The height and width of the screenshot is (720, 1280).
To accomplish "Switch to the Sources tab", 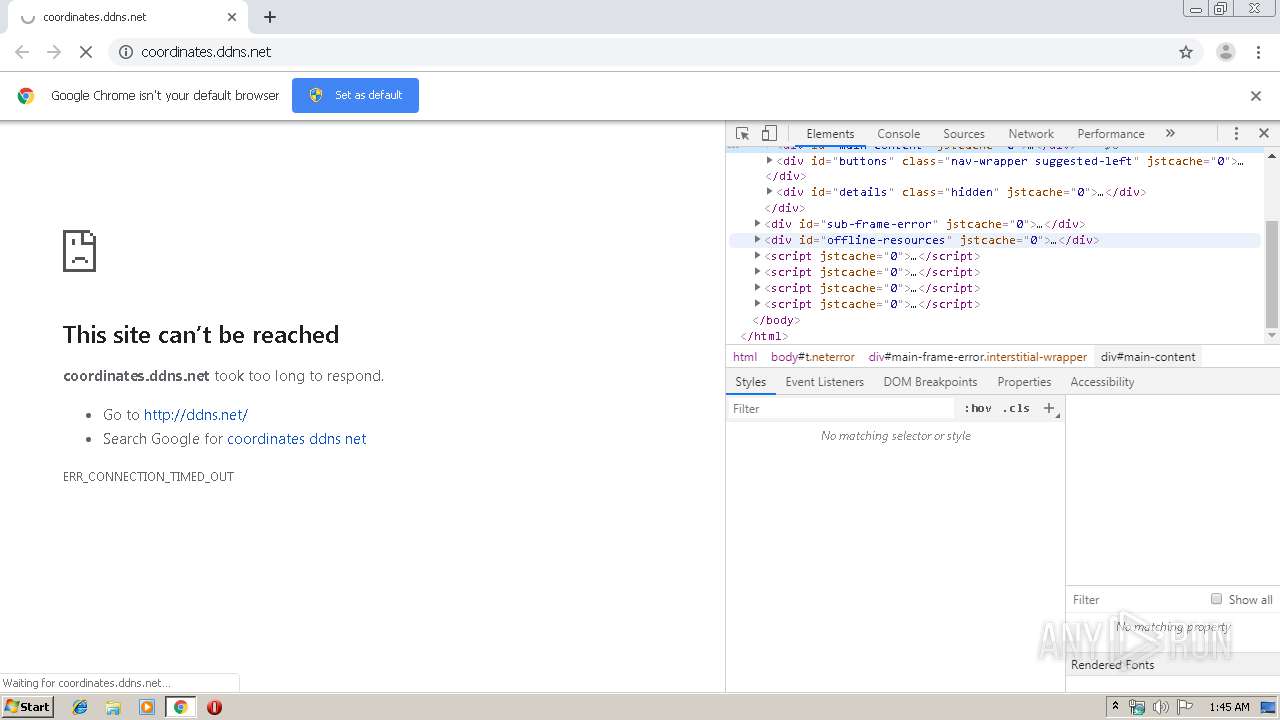I will 964,134.
